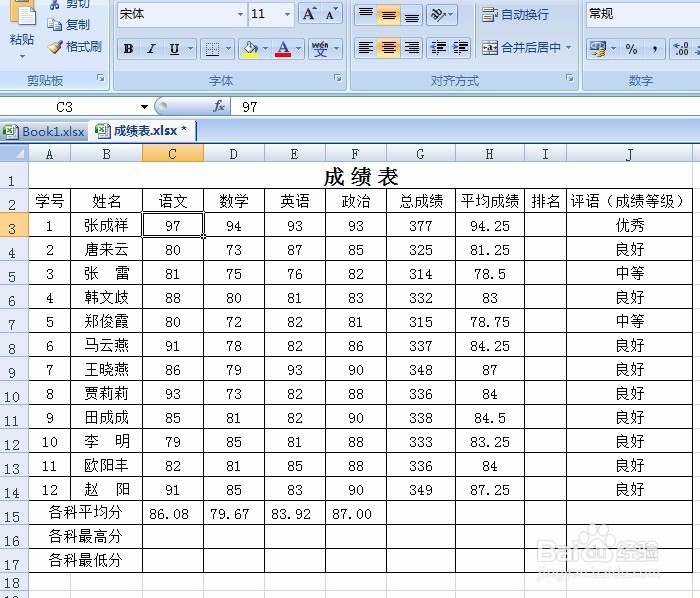Screen dimensions: 700x598
Task: Click the Paste dropdown arrow below 粘贴
Action: (22, 56)
